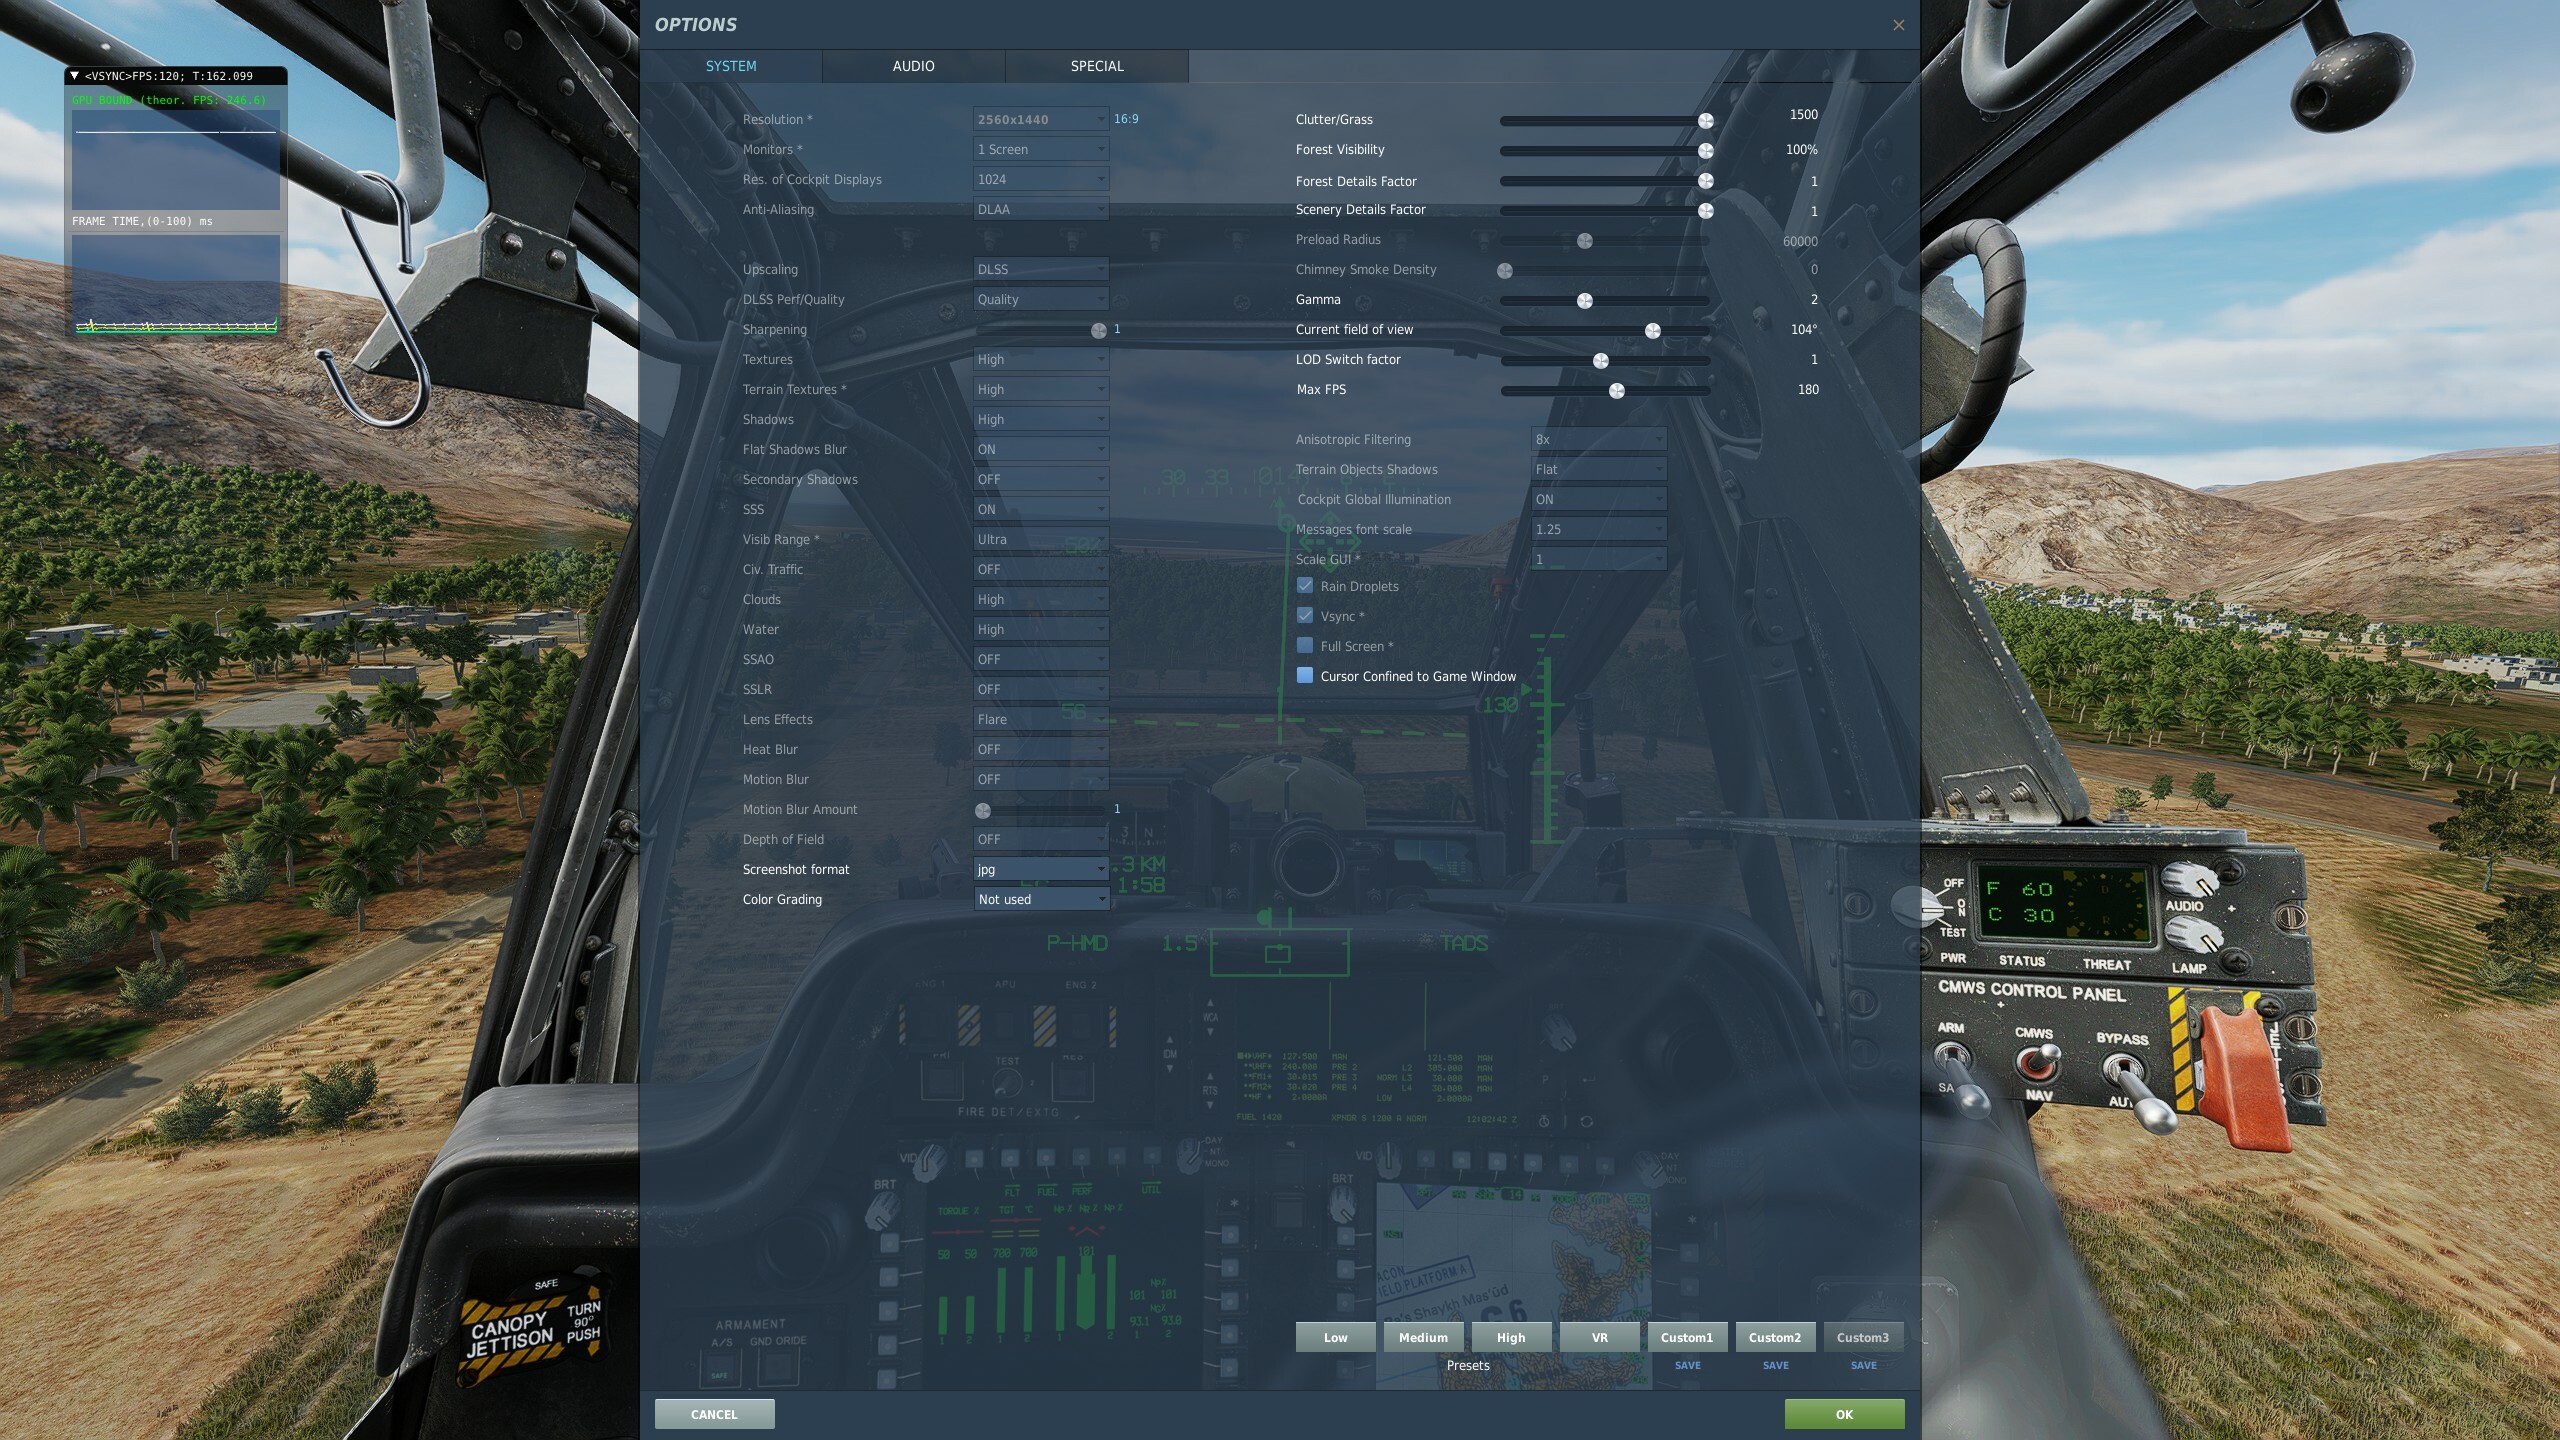Open Cockpit Global Illumination dropdown
The height and width of the screenshot is (1440, 2560).
[1599, 499]
